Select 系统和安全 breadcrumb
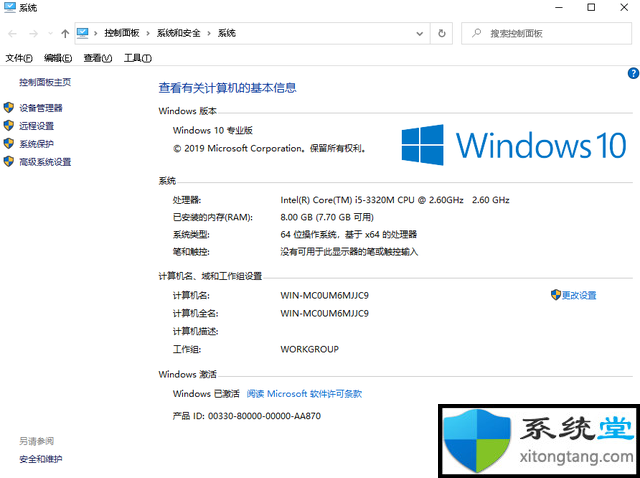The image size is (640, 478). pos(178,33)
